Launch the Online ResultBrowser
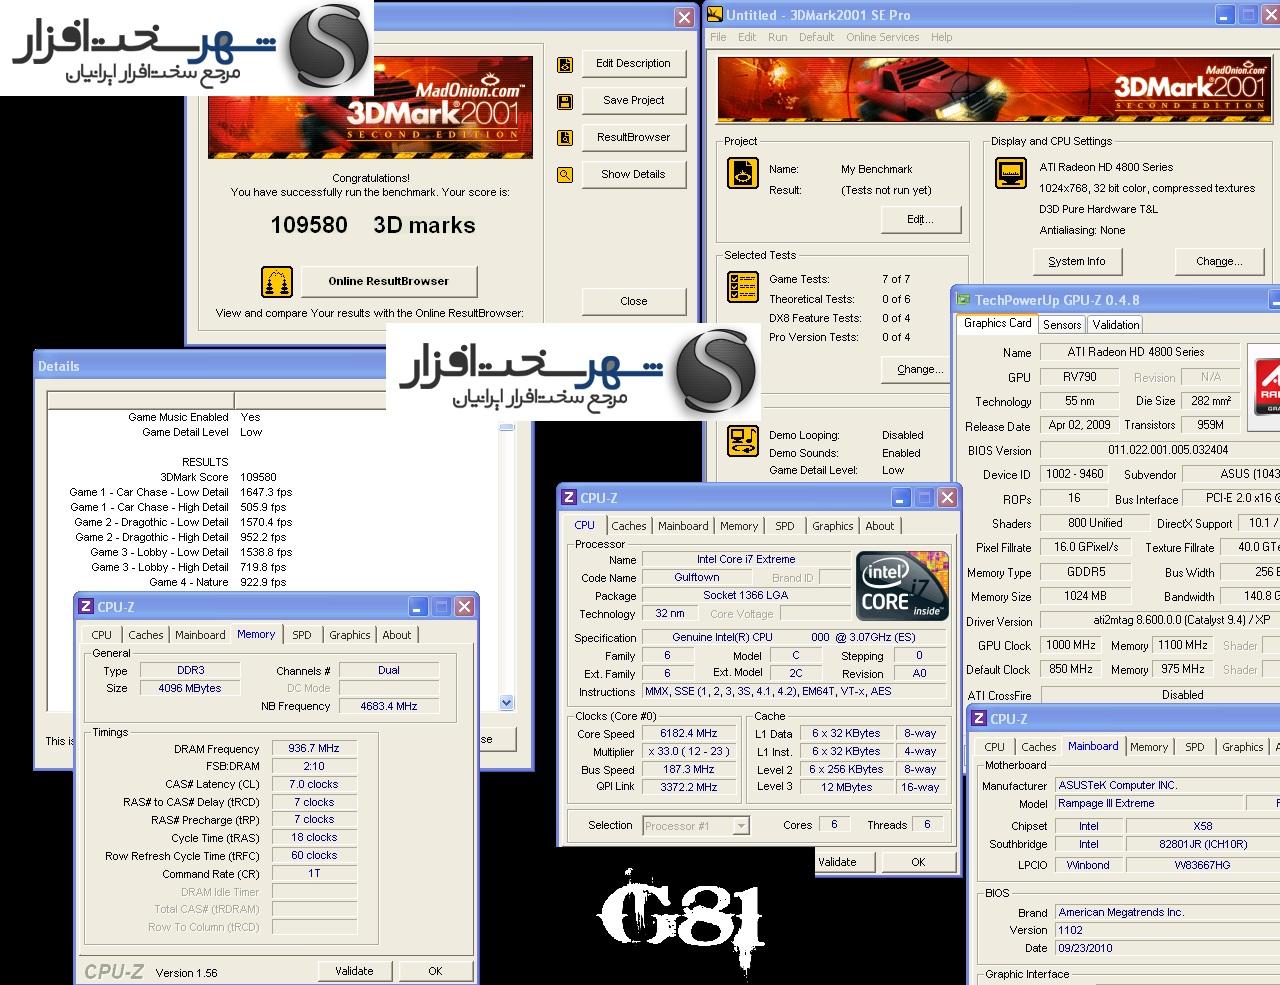 coord(388,281)
